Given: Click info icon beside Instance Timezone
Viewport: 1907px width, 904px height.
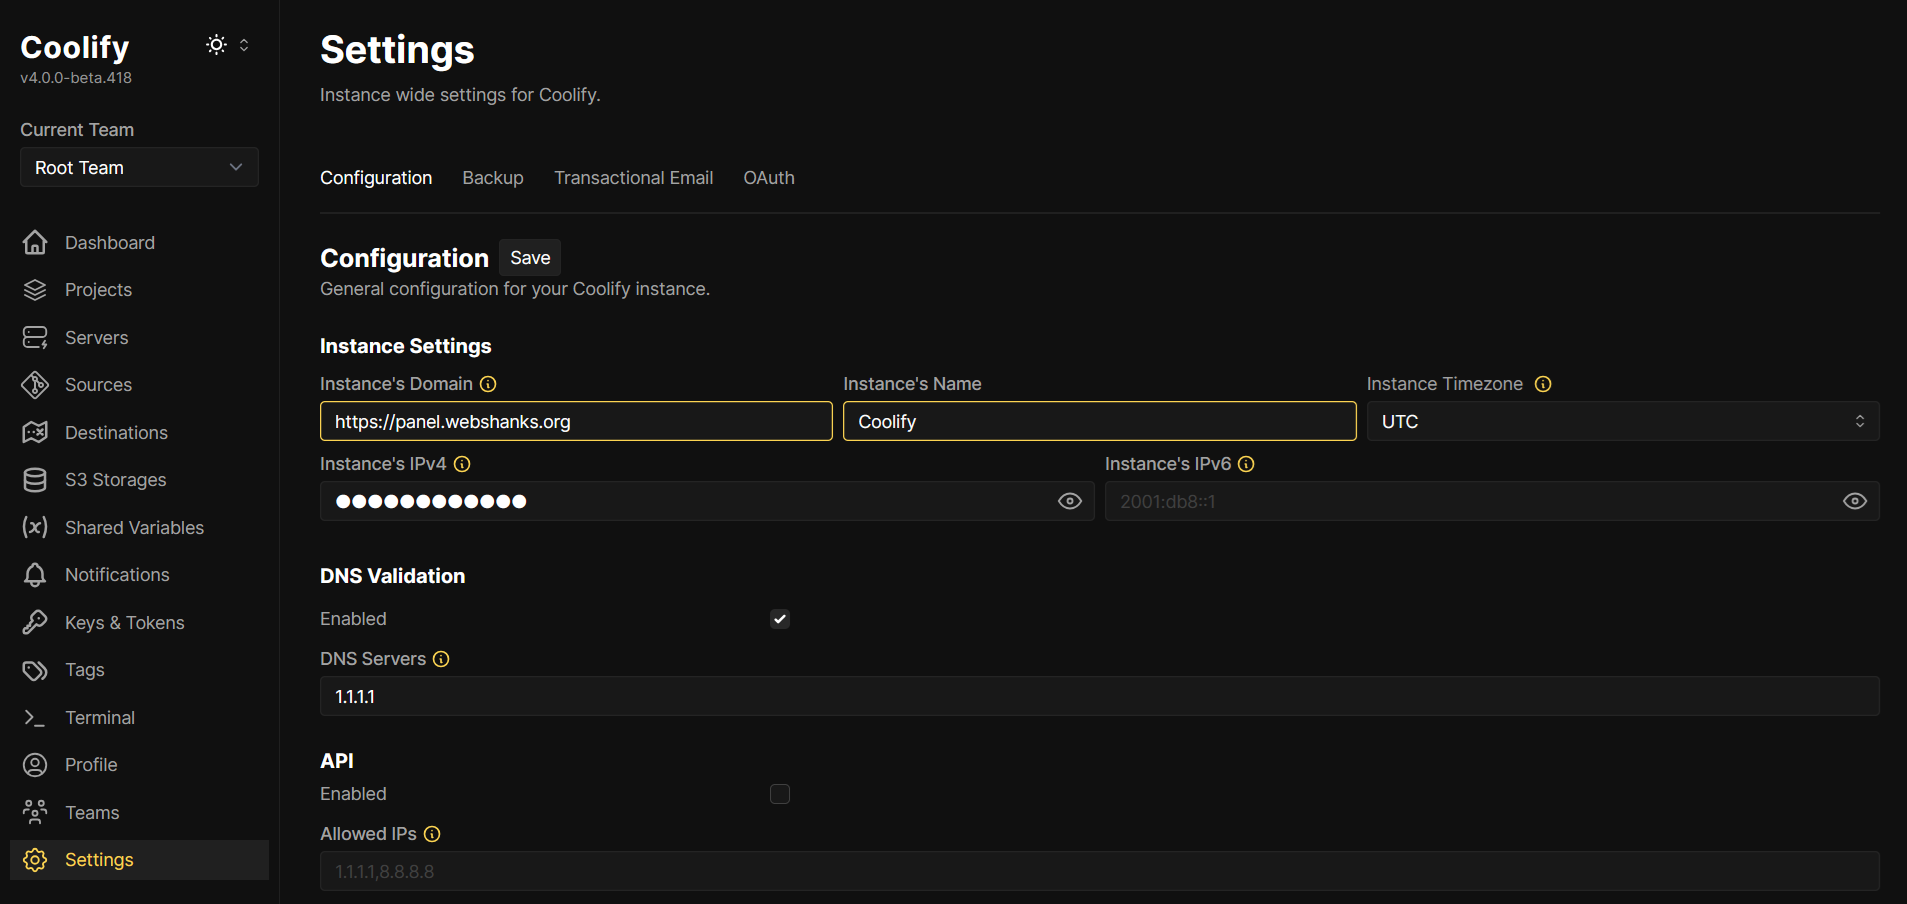Looking at the screenshot, I should [x=1543, y=384].
